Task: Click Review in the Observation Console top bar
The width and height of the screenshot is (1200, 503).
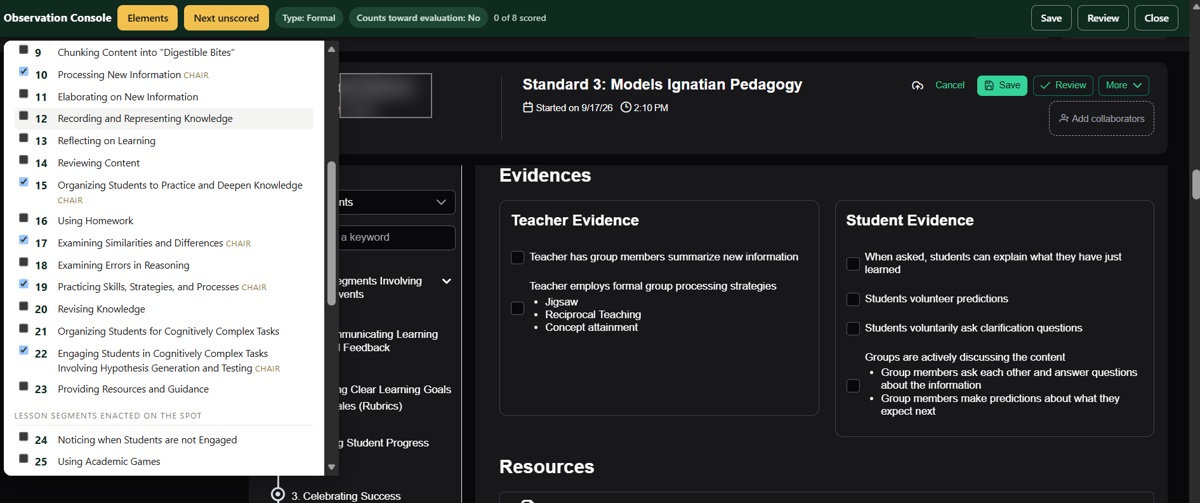Action: (1103, 18)
